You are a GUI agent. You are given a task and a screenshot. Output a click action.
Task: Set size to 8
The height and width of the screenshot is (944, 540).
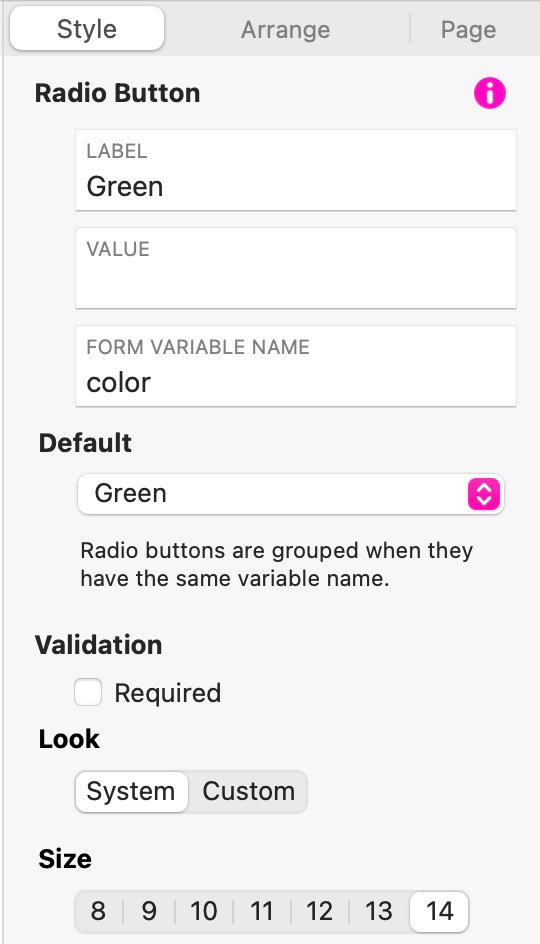click(99, 911)
